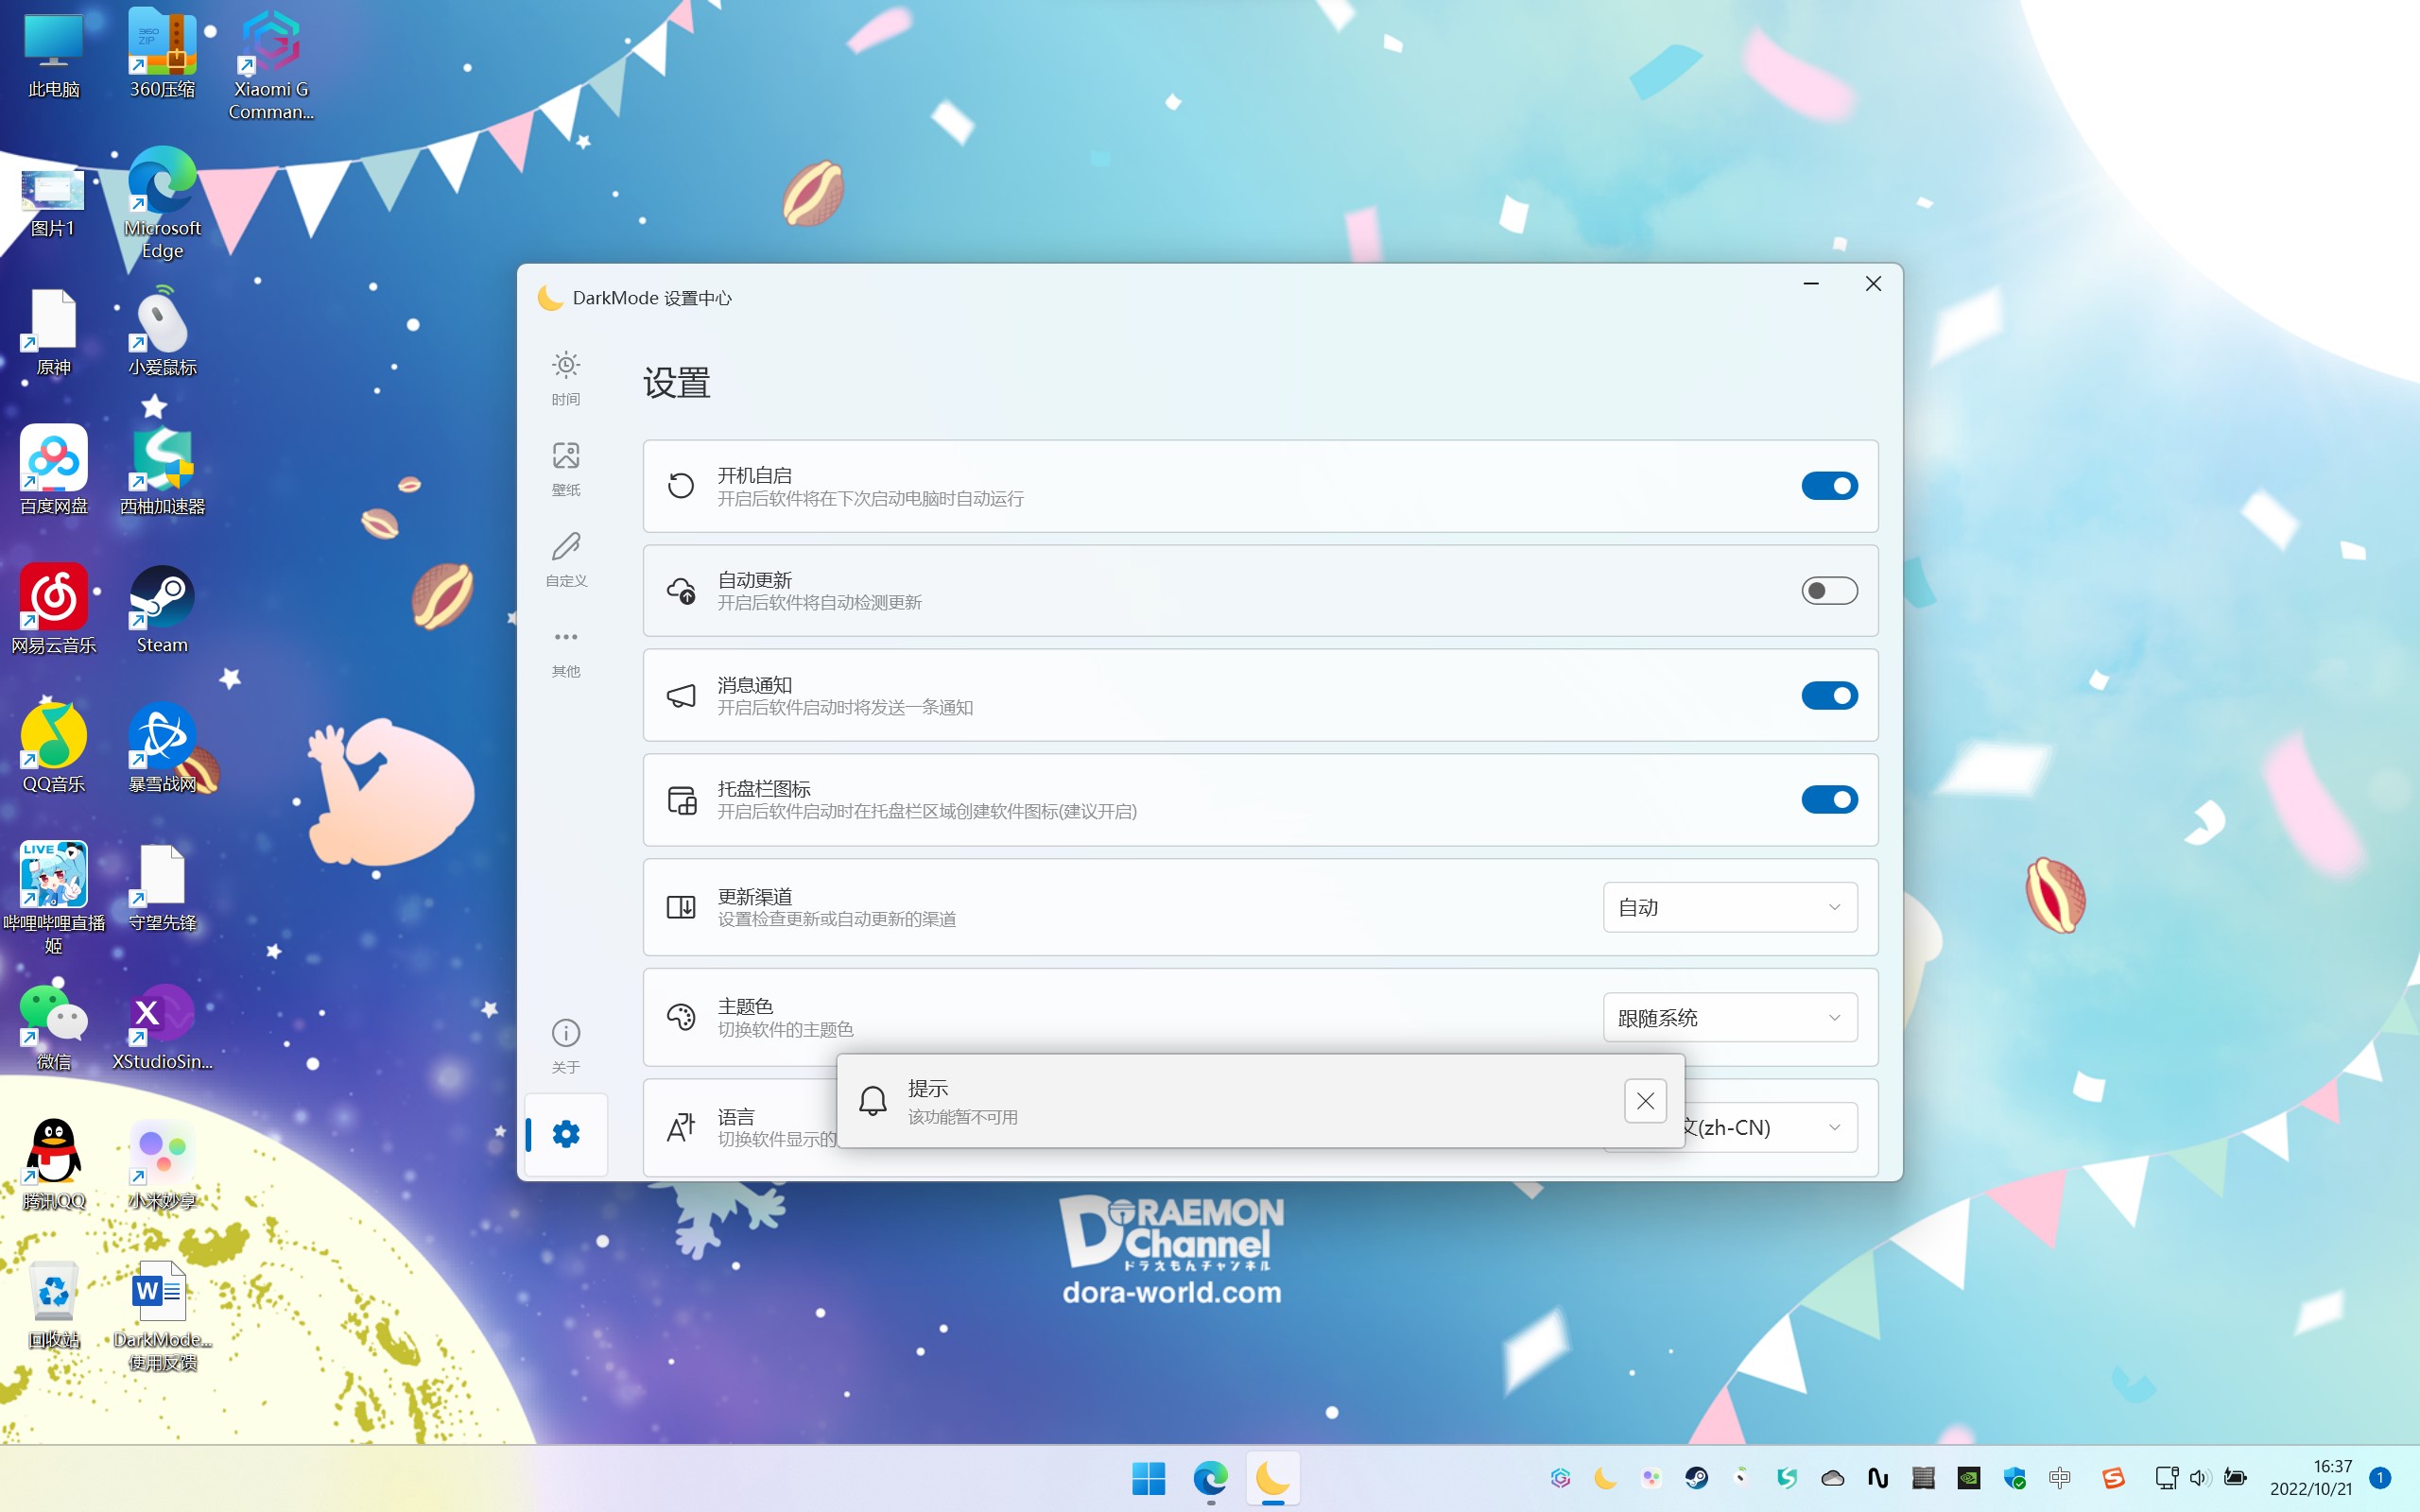Click the battery icon in system tray

coord(2236,1478)
